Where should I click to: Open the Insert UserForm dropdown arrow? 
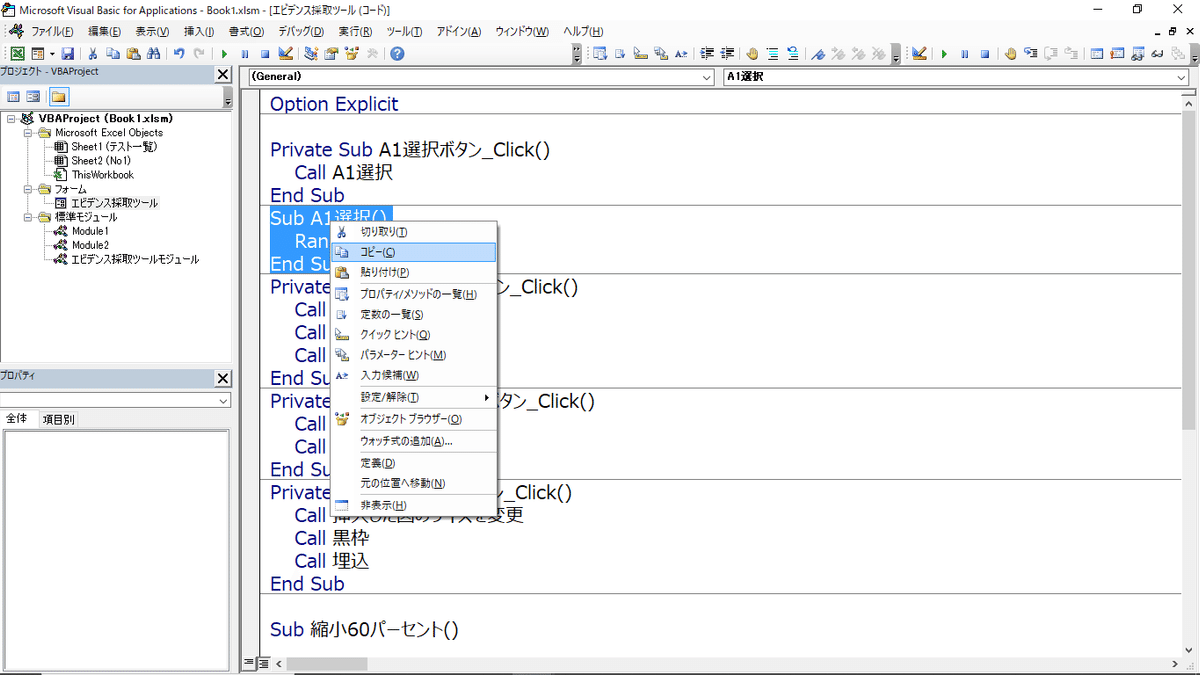click(52, 53)
